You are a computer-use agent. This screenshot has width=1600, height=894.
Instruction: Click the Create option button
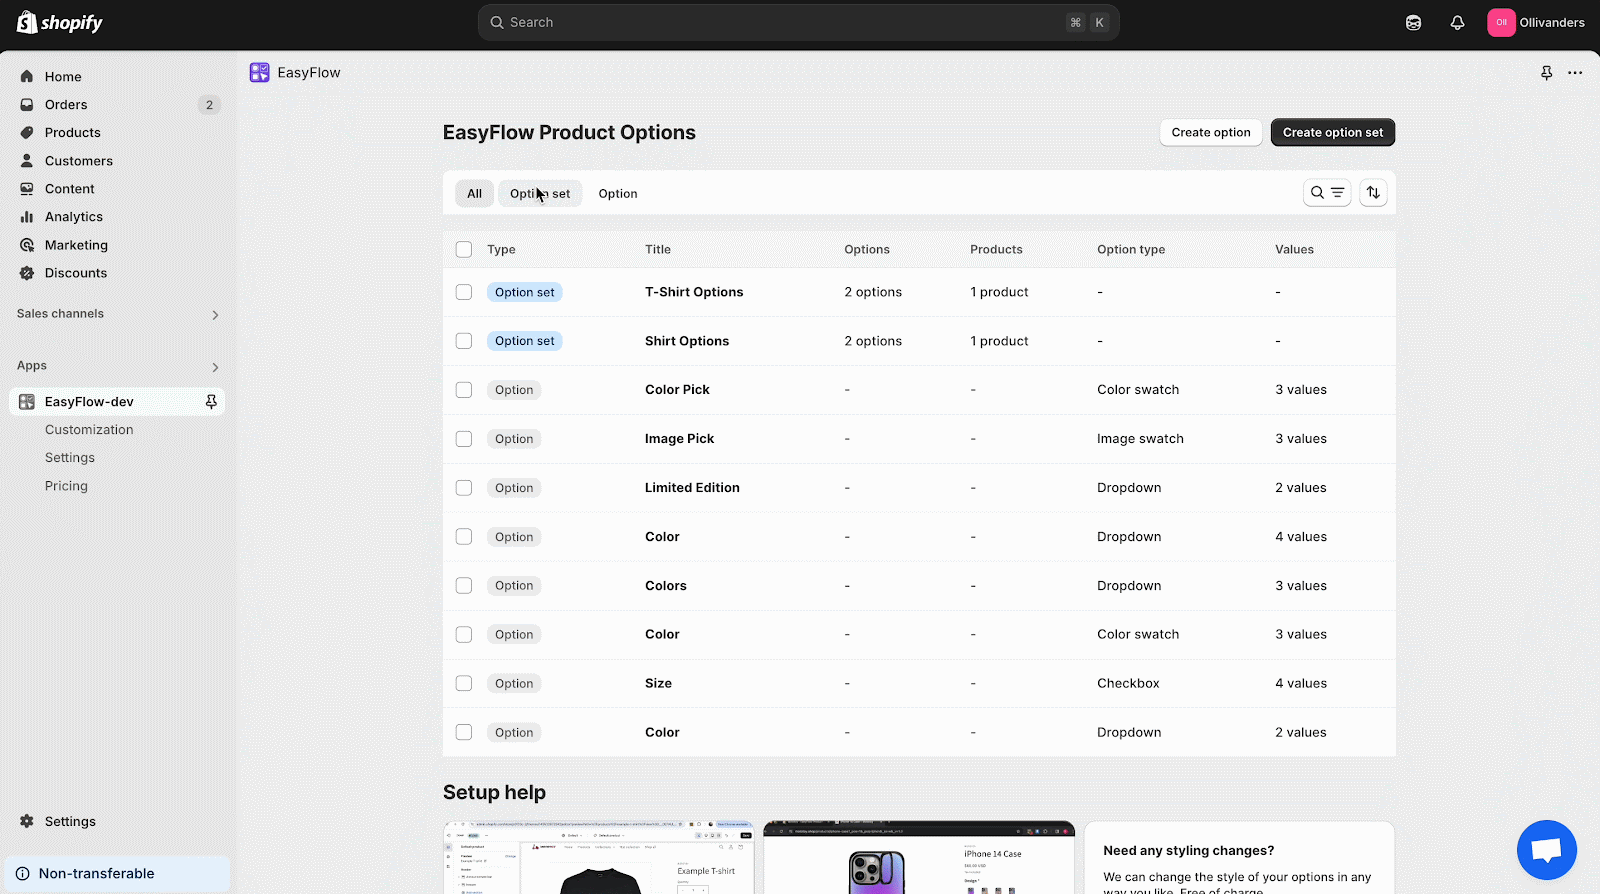point(1211,132)
